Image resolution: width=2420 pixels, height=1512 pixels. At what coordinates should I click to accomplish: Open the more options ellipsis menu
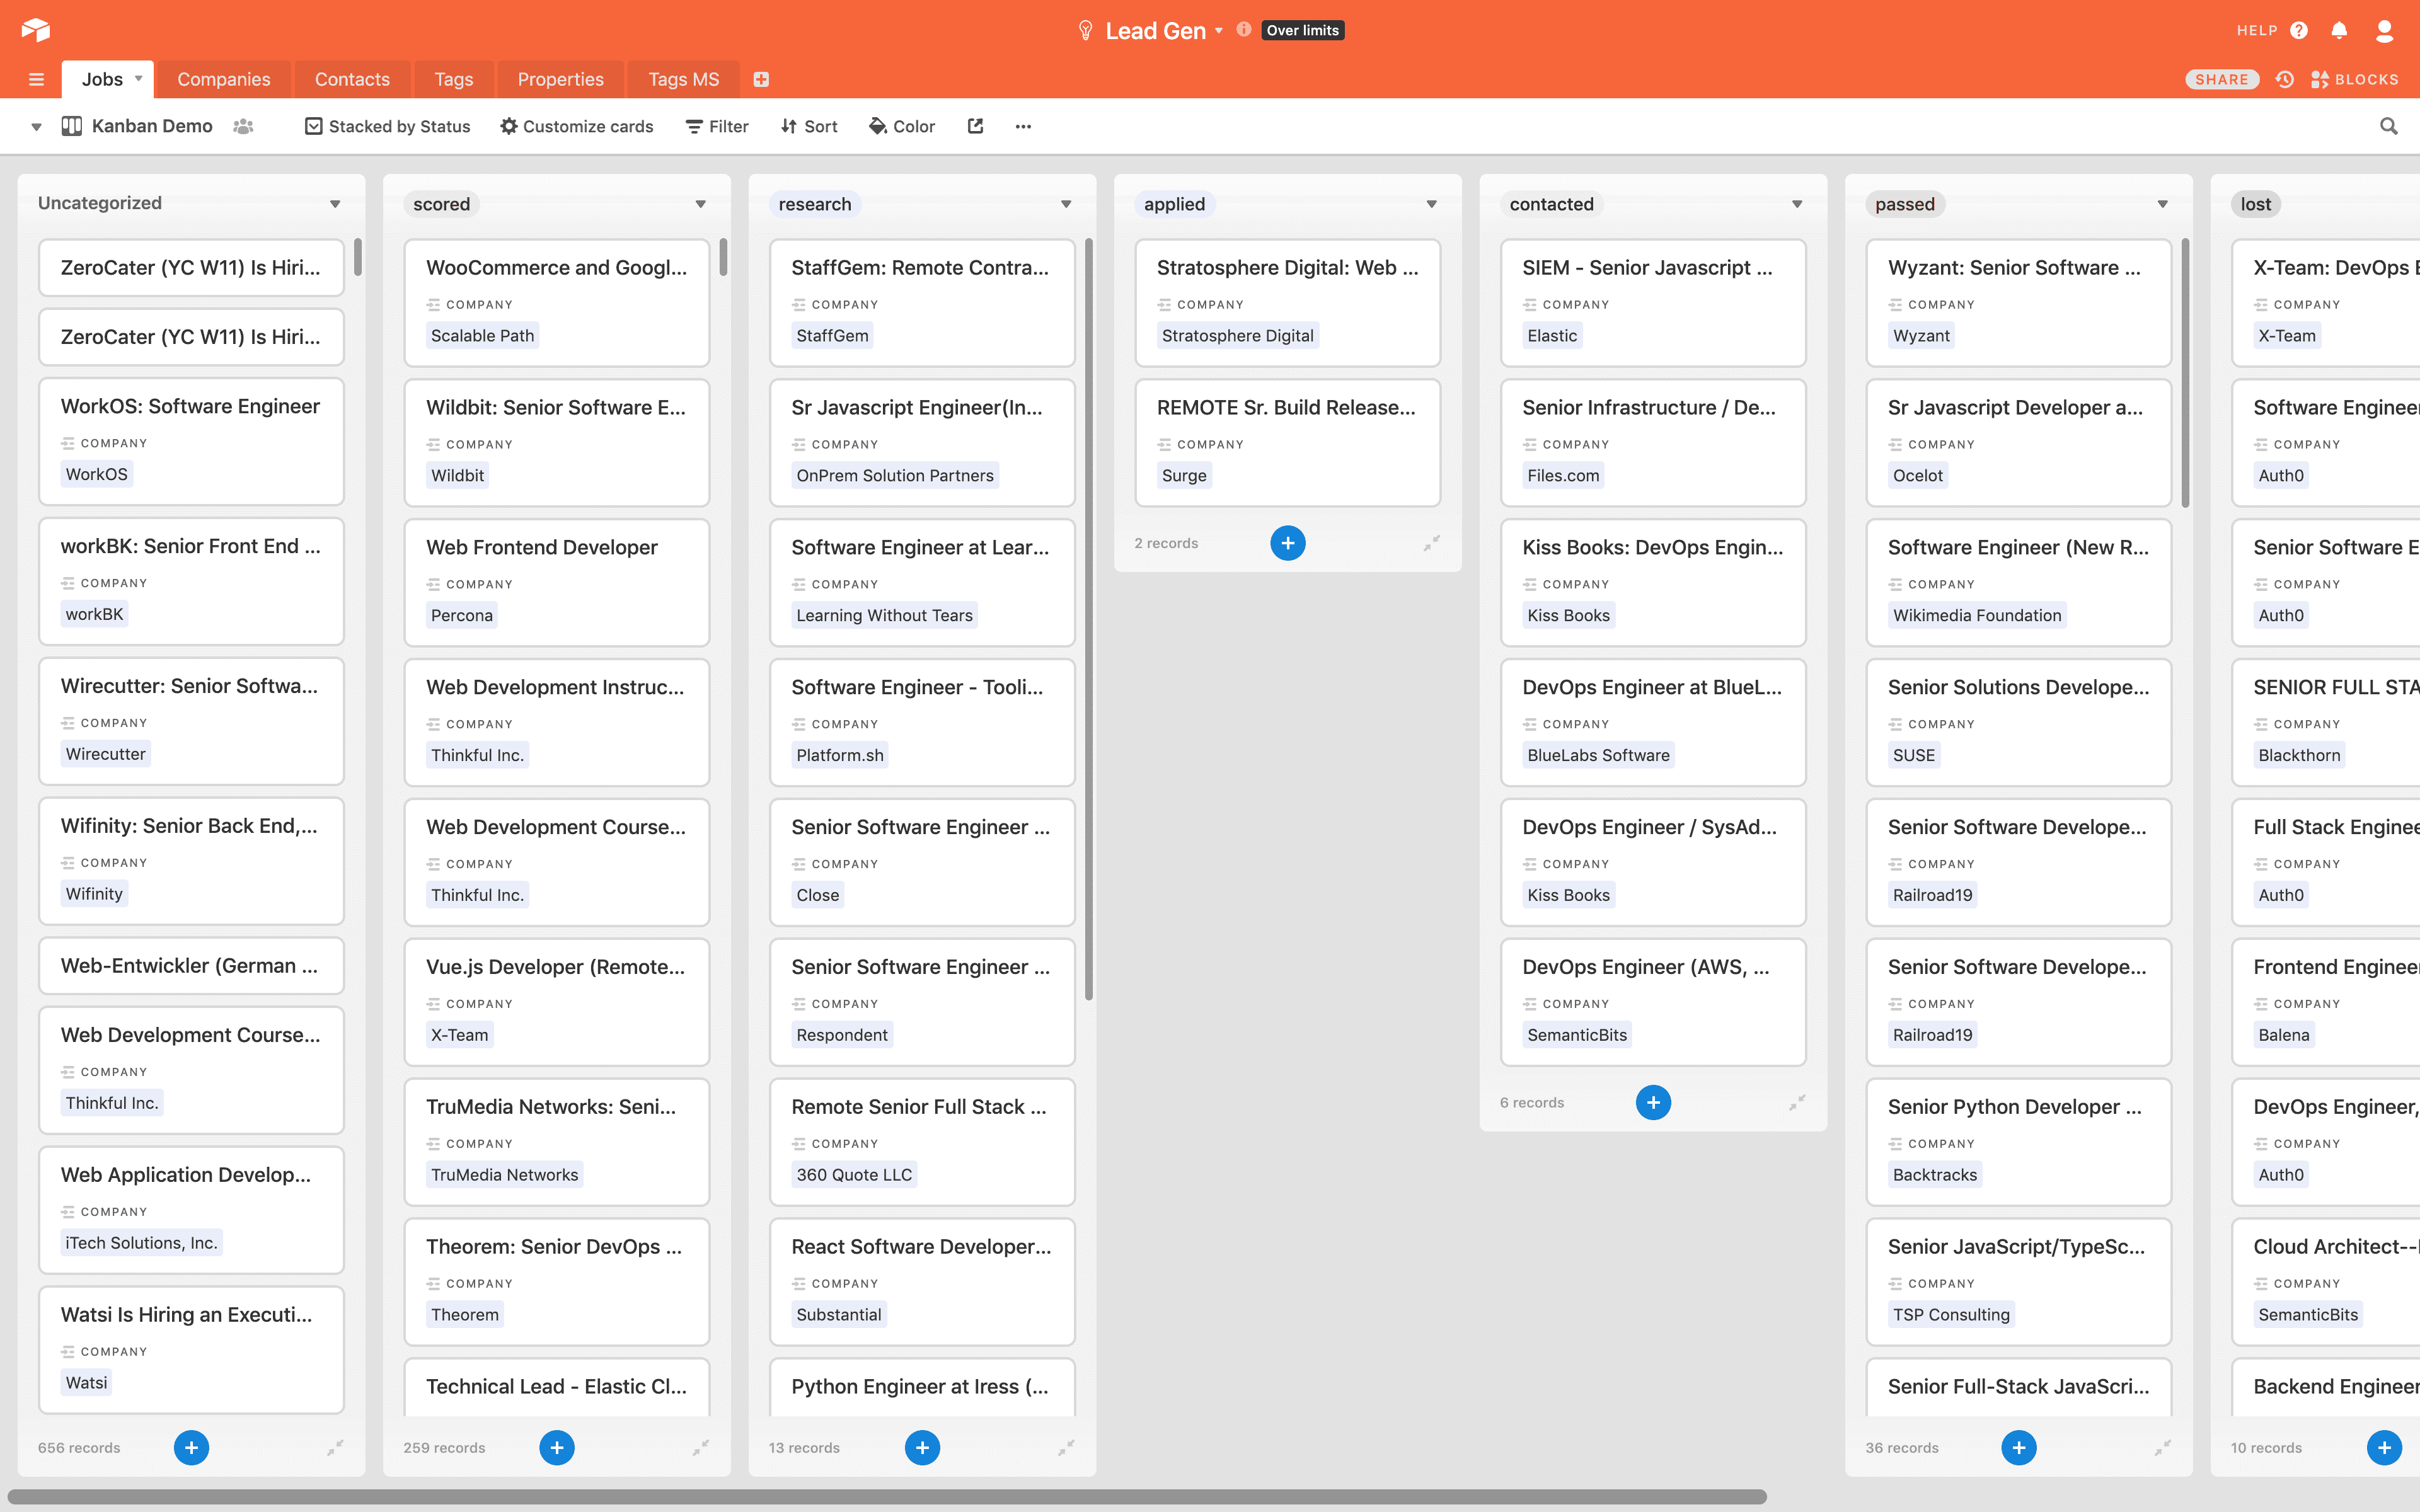coord(1023,126)
